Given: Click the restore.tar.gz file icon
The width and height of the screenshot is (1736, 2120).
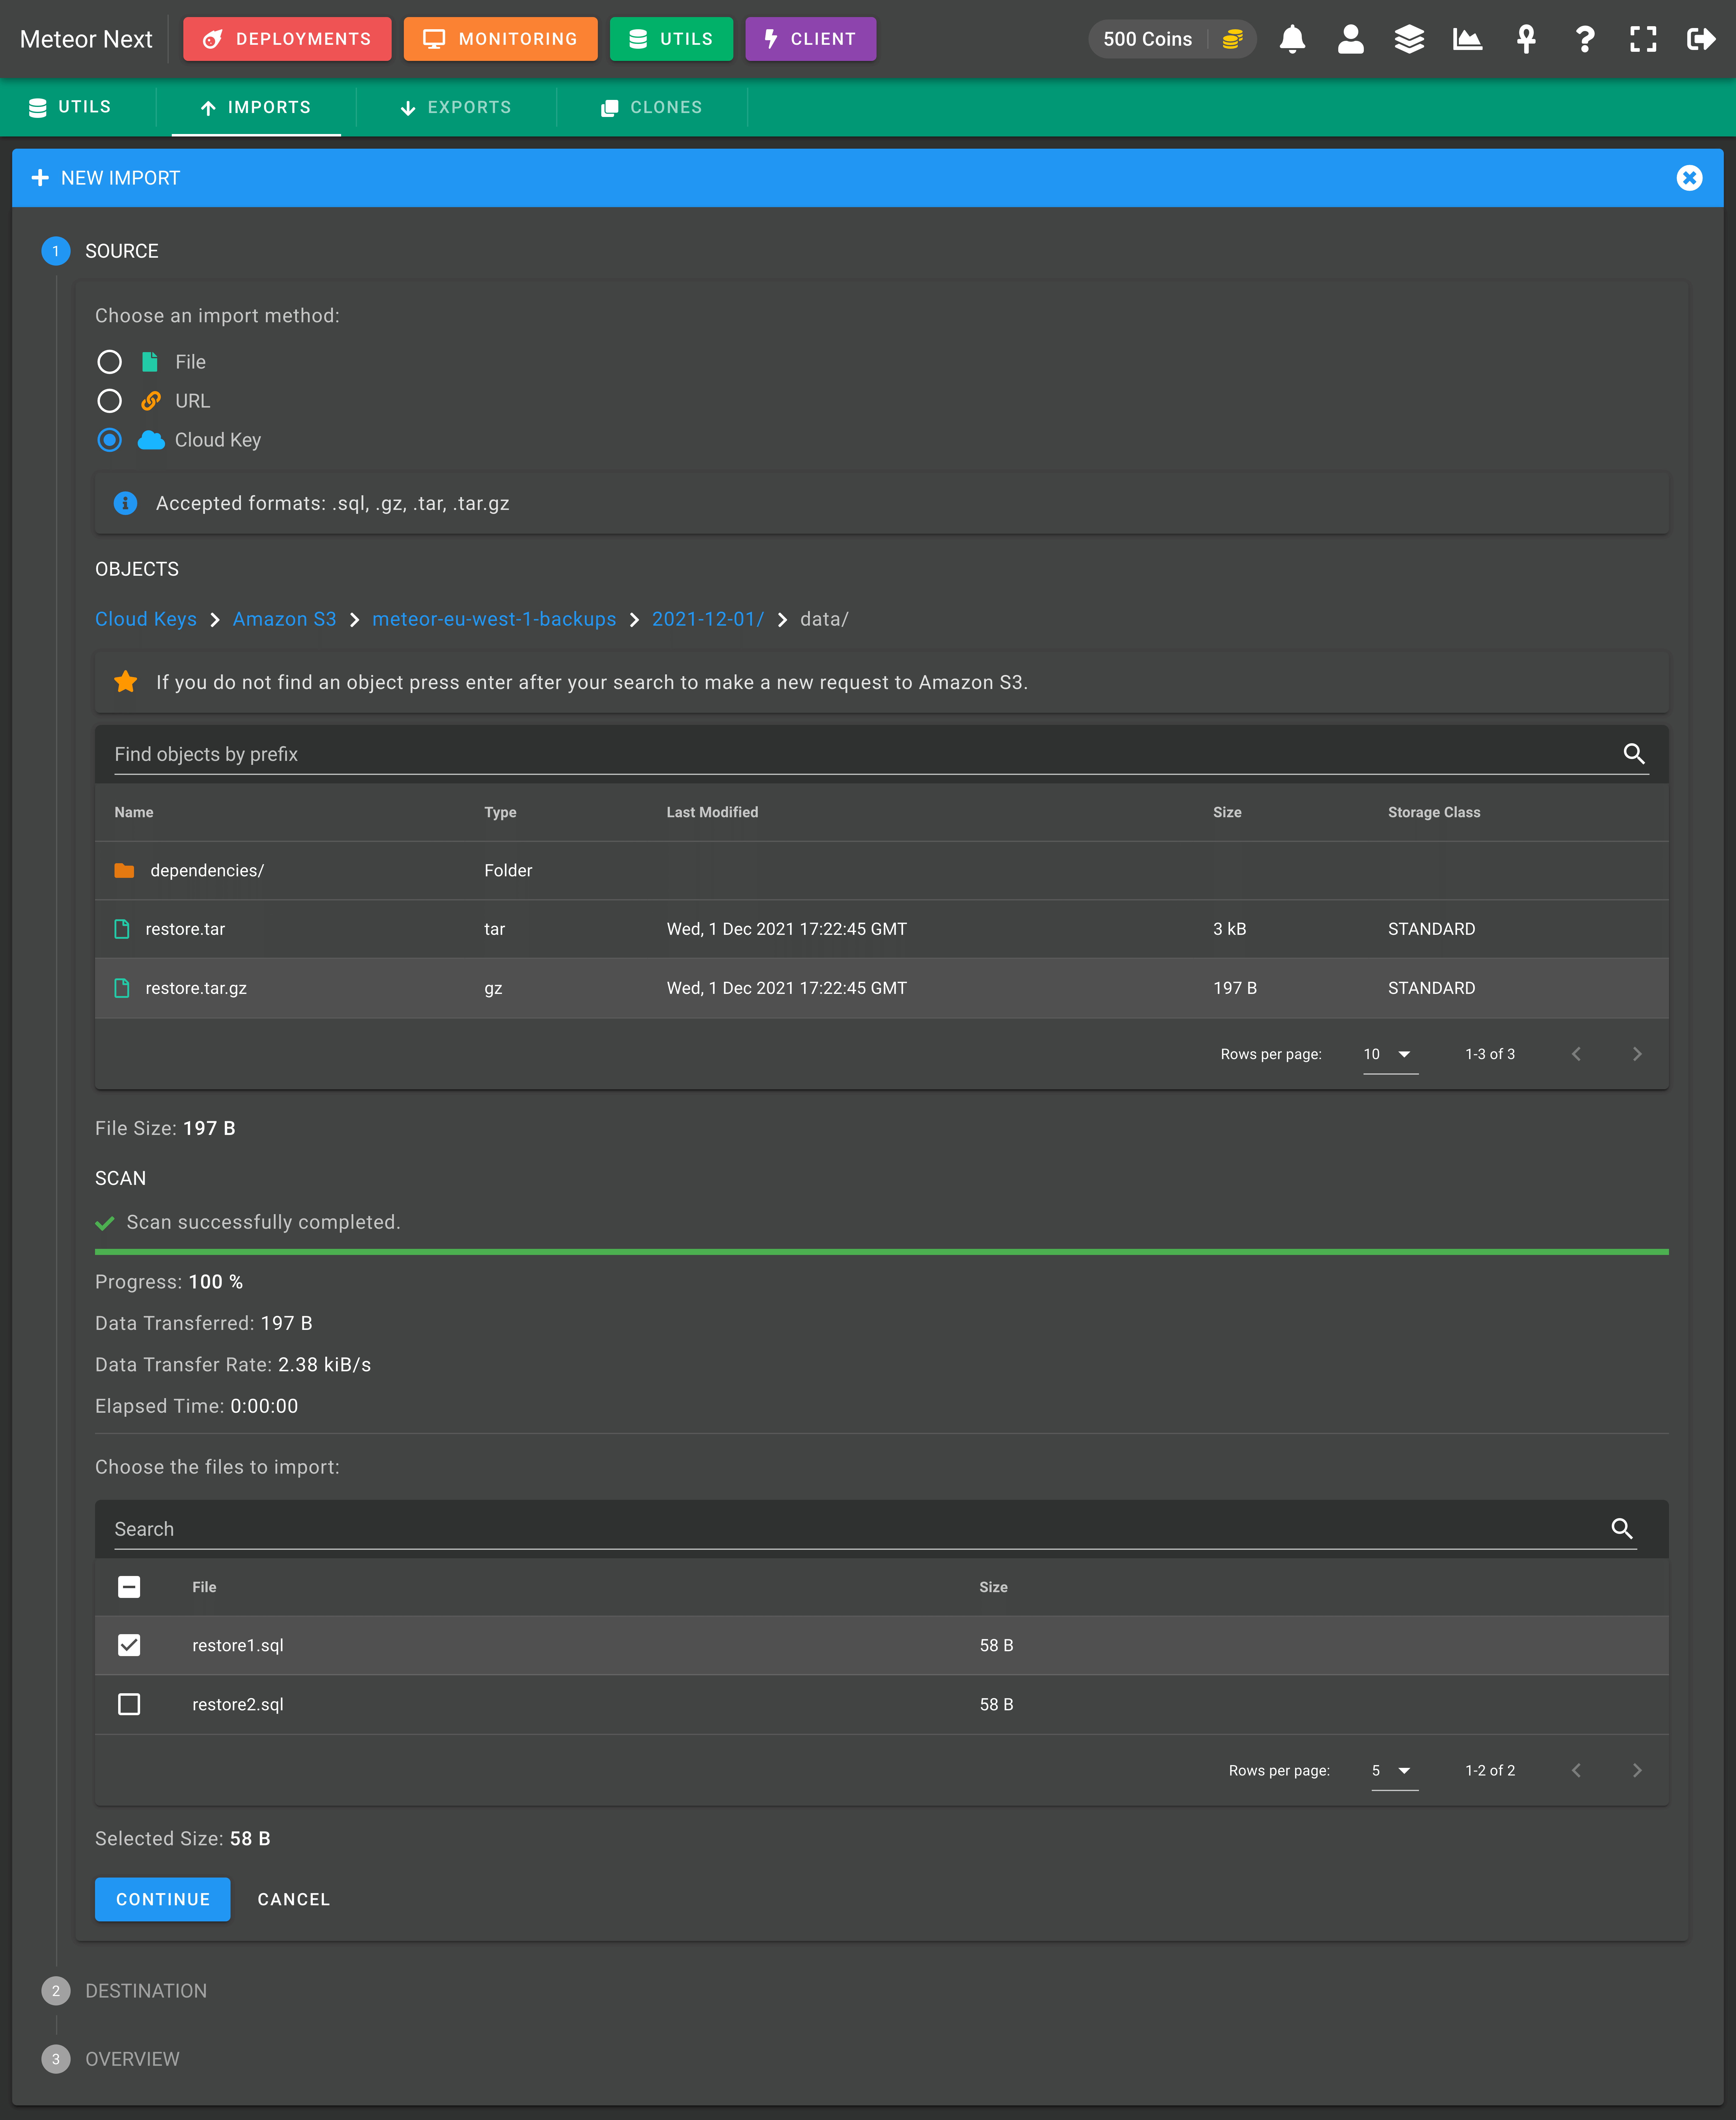Looking at the screenshot, I should point(122,988).
